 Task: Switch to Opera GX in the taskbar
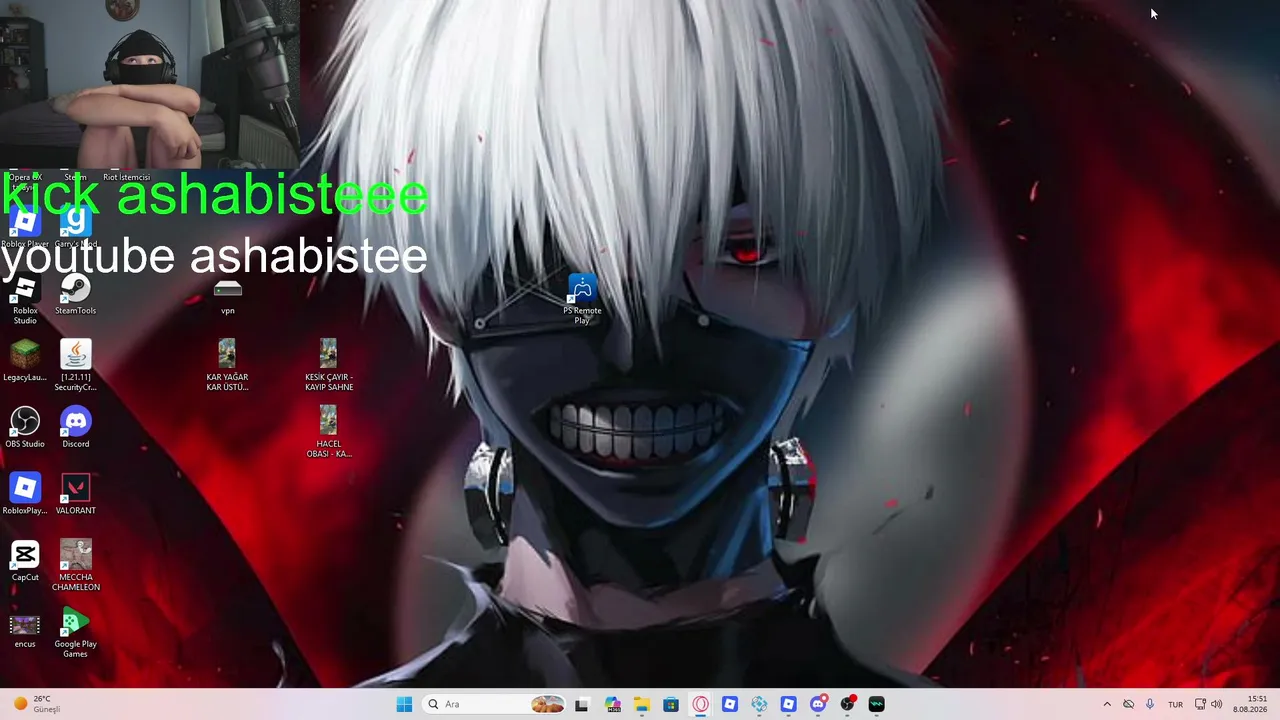(700, 704)
